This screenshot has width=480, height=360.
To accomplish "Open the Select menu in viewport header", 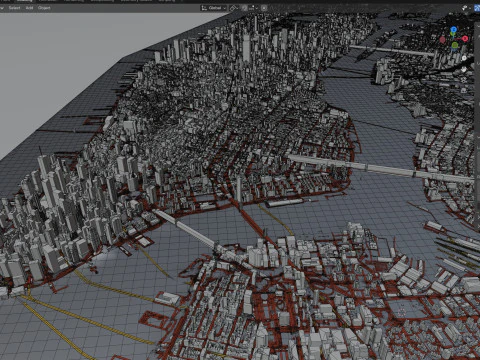I will click(x=14, y=8).
